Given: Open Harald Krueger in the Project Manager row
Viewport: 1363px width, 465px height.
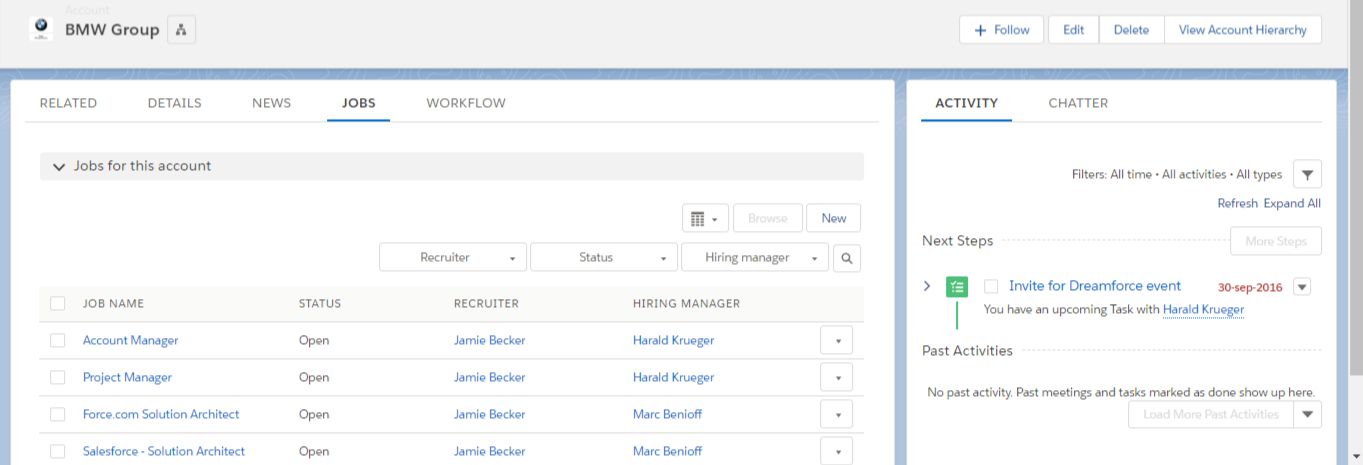Looking at the screenshot, I should 674,377.
